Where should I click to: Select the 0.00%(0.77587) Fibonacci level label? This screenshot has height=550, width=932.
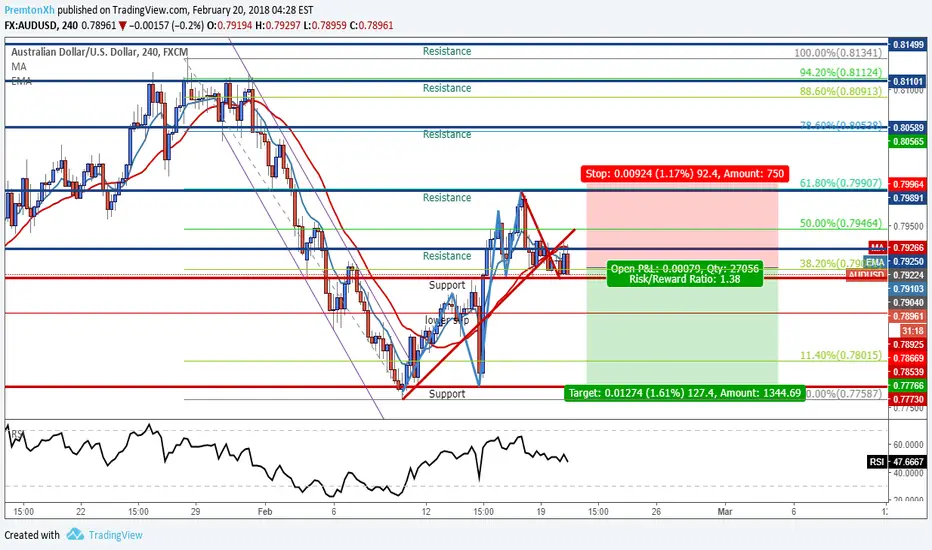tap(844, 394)
